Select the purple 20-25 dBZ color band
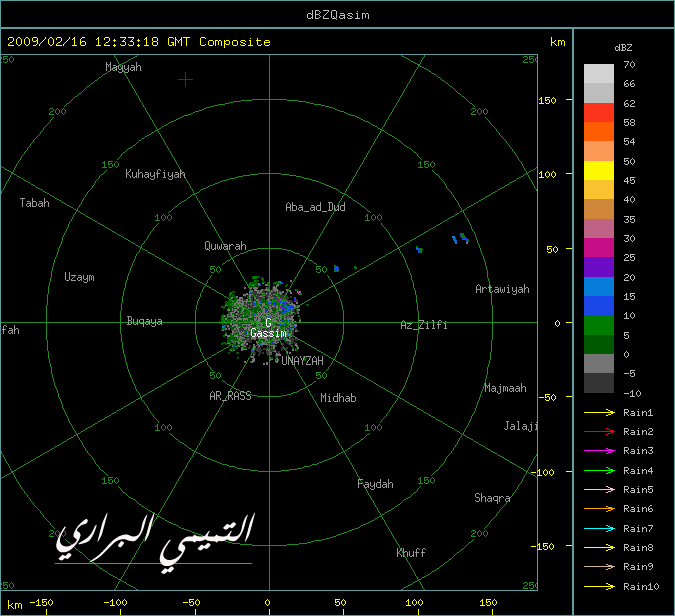This screenshot has height=616, width=675. tap(599, 267)
